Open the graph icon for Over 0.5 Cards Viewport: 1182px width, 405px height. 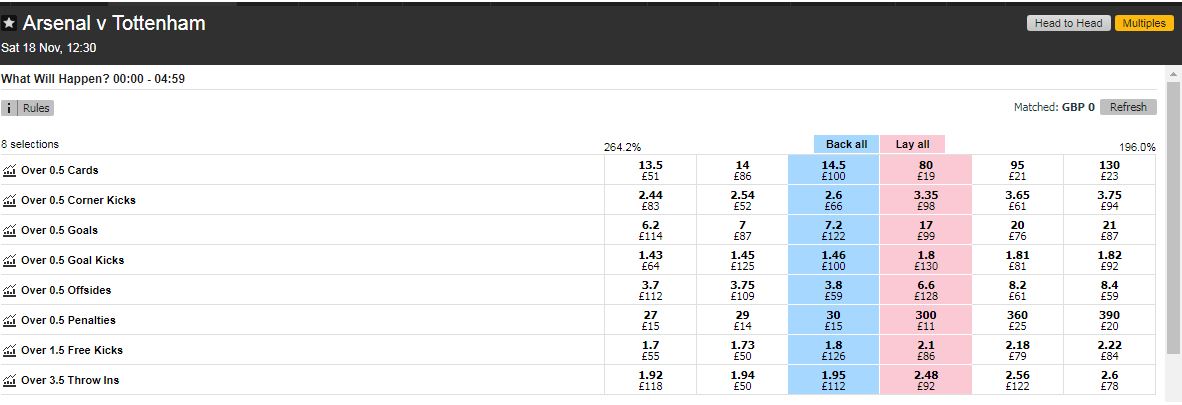[10, 170]
